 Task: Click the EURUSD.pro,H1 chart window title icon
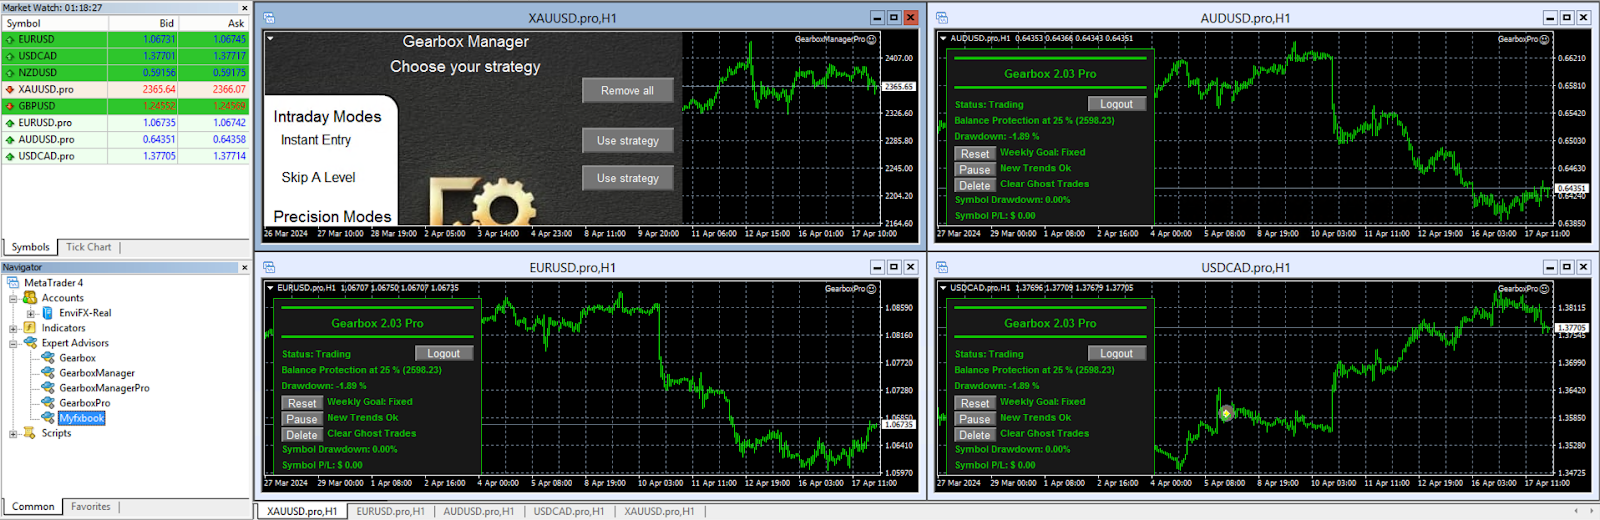[x=269, y=267]
